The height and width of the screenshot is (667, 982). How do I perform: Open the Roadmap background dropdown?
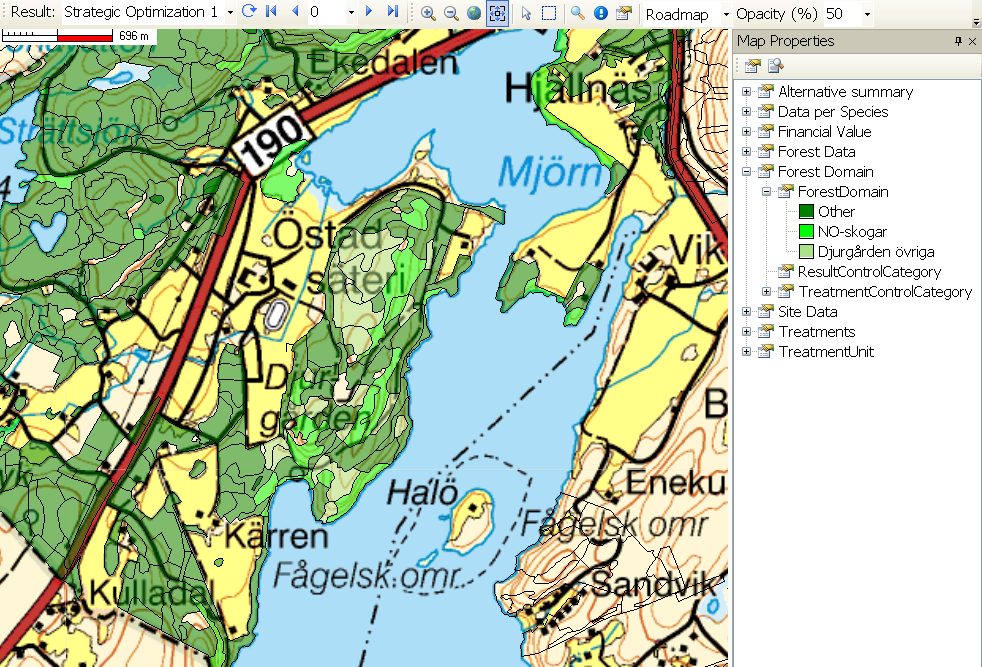point(726,14)
